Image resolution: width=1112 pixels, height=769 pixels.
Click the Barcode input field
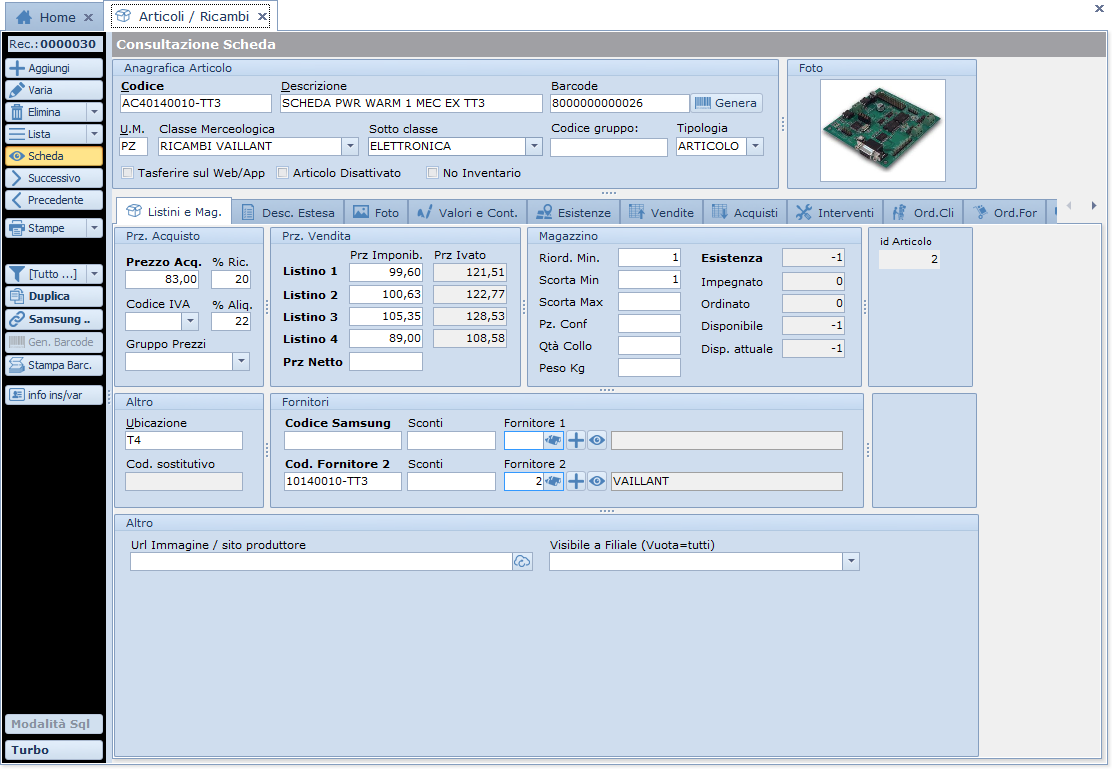(x=620, y=104)
